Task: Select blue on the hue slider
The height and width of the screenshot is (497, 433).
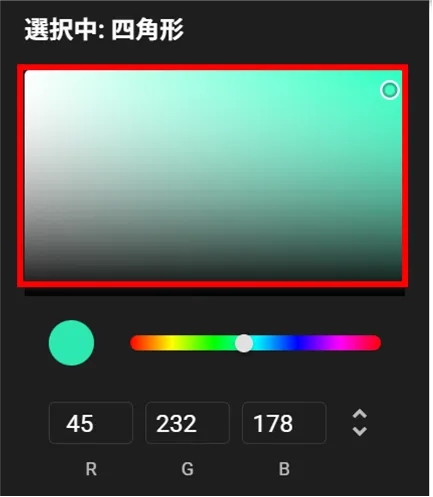Action: pyautogui.click(x=297, y=343)
